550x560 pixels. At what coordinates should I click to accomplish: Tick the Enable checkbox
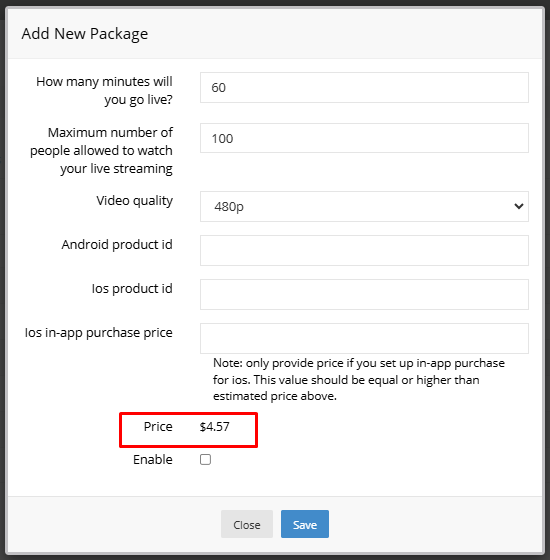205,459
